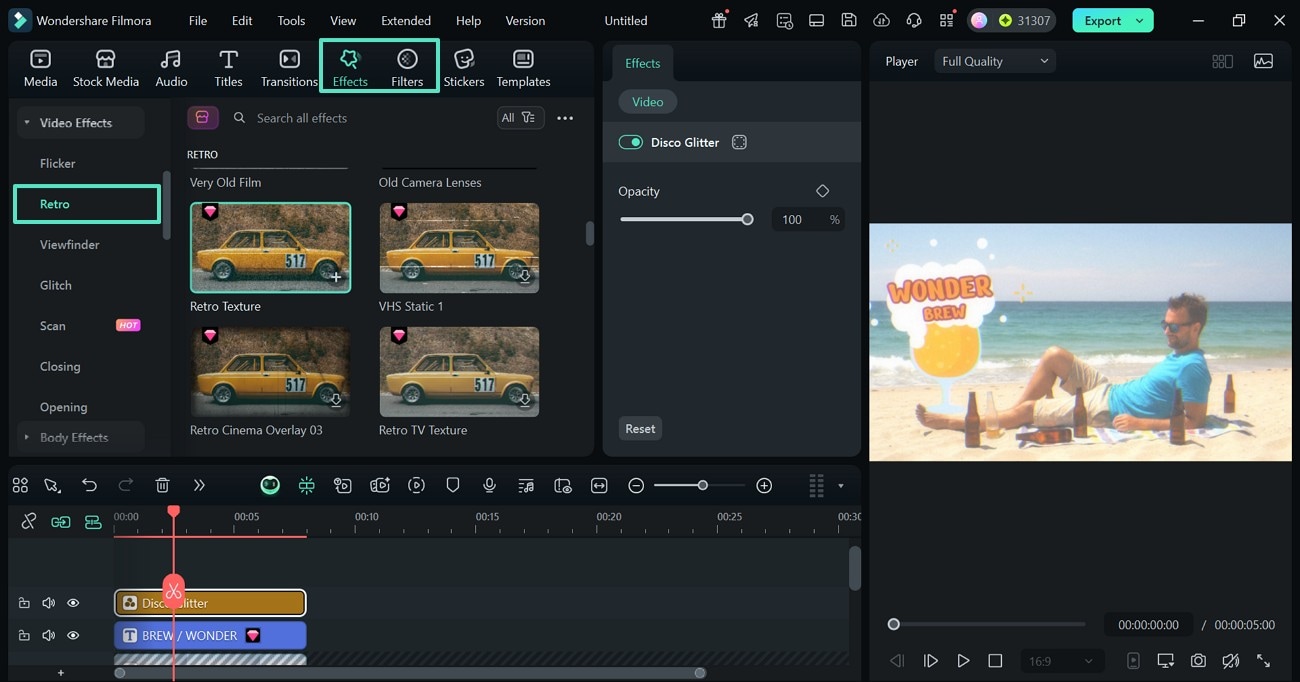Viewport: 1300px width, 682px height.
Task: Click the paper plane share icon
Action: click(752, 20)
